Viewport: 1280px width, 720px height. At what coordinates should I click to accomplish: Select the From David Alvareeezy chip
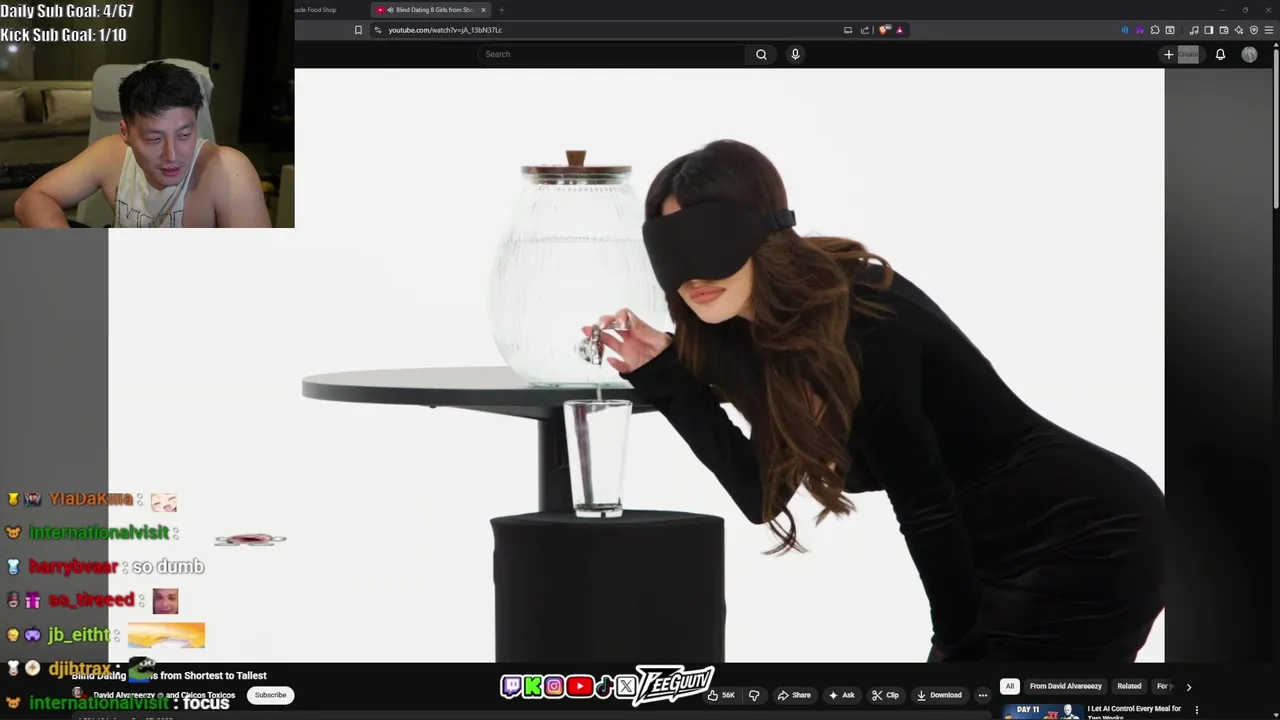coord(1066,686)
